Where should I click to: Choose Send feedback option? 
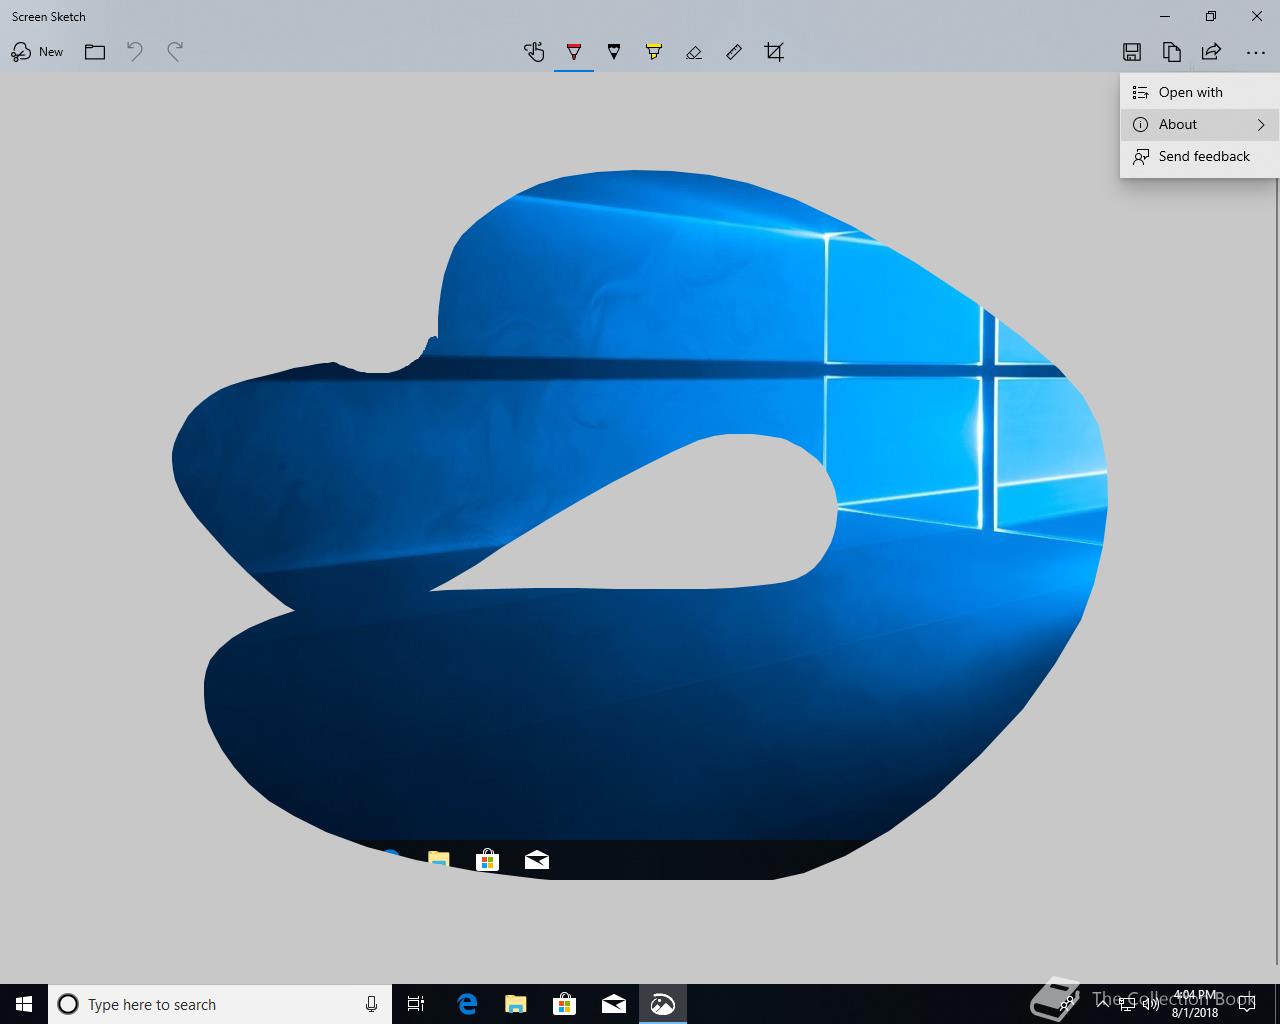(x=1199, y=156)
